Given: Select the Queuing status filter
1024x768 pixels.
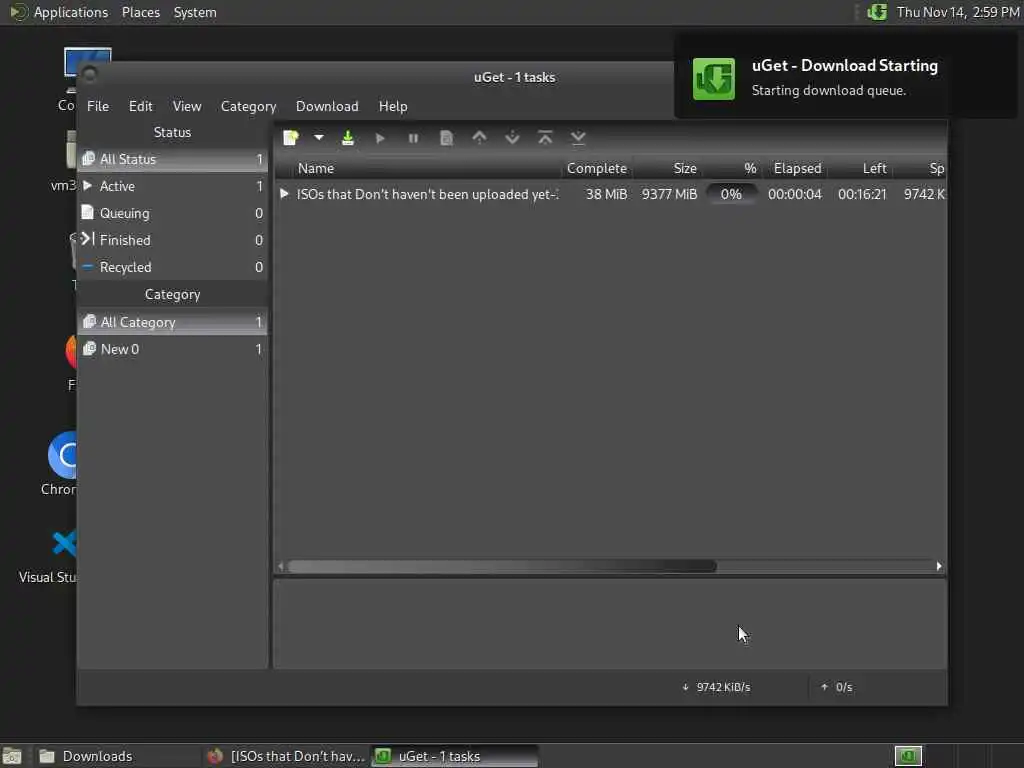Looking at the screenshot, I should coord(172,214).
